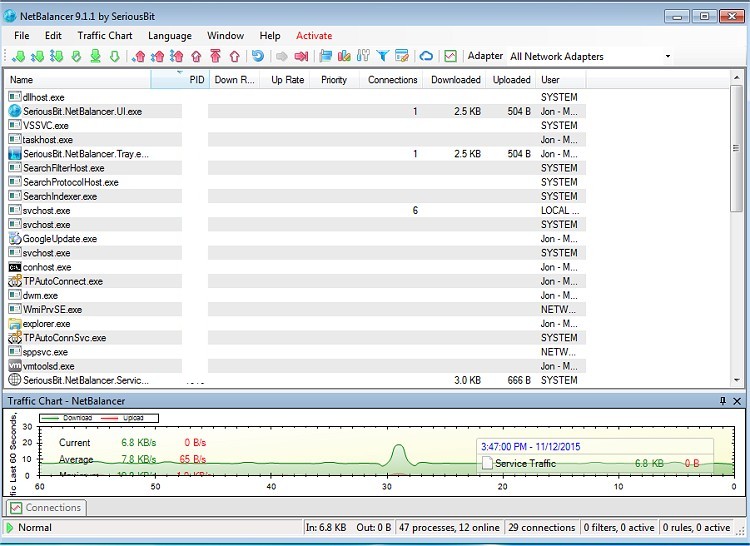Toggle auto-hide pin on Traffic Chart panel
Image resolution: width=750 pixels, height=546 pixels.
pos(723,401)
